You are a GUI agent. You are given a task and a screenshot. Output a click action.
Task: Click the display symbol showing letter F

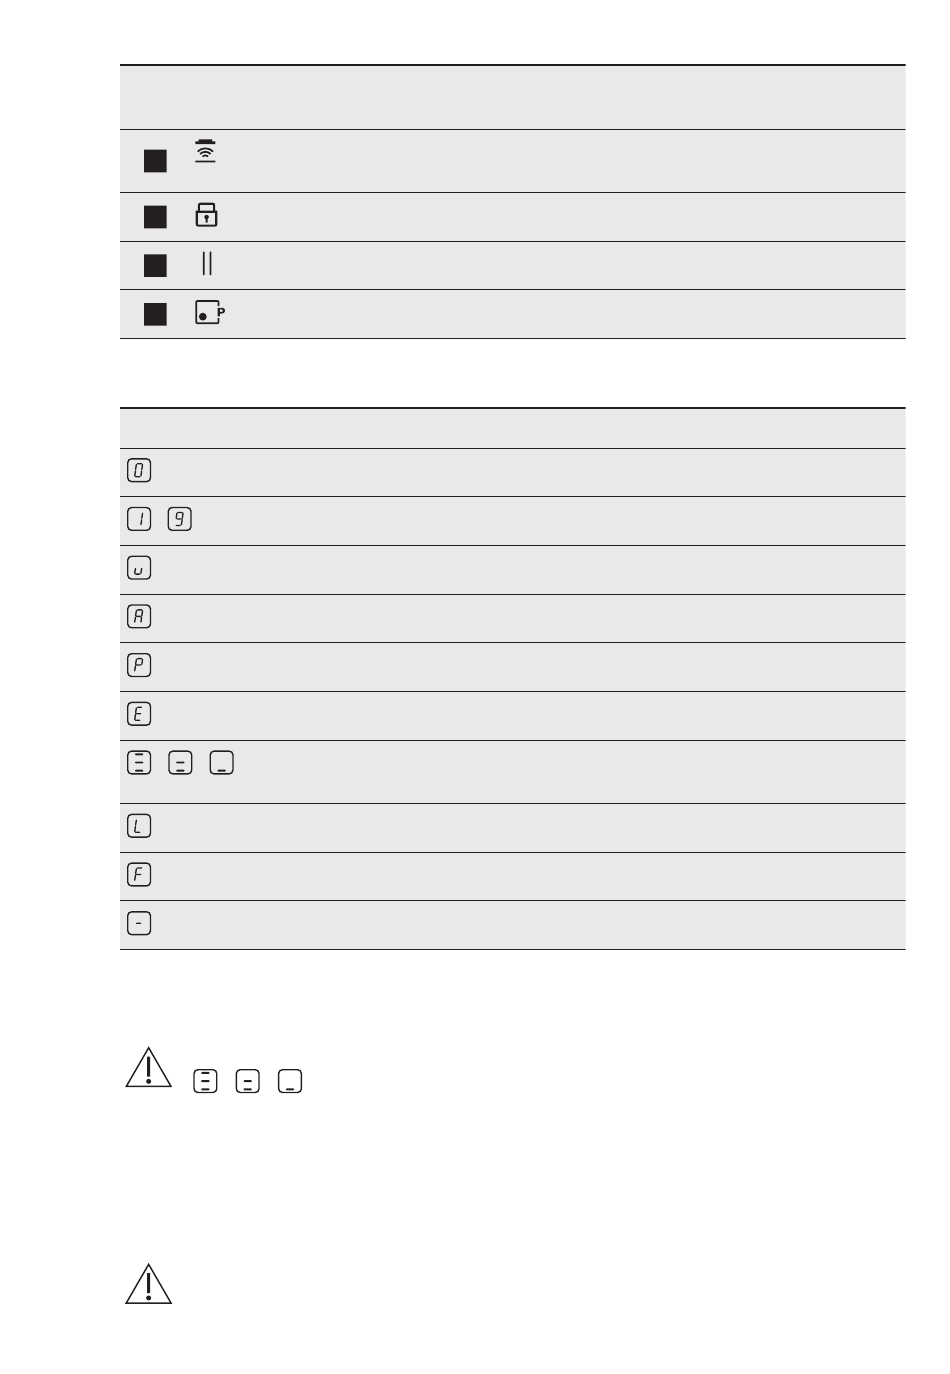139,875
